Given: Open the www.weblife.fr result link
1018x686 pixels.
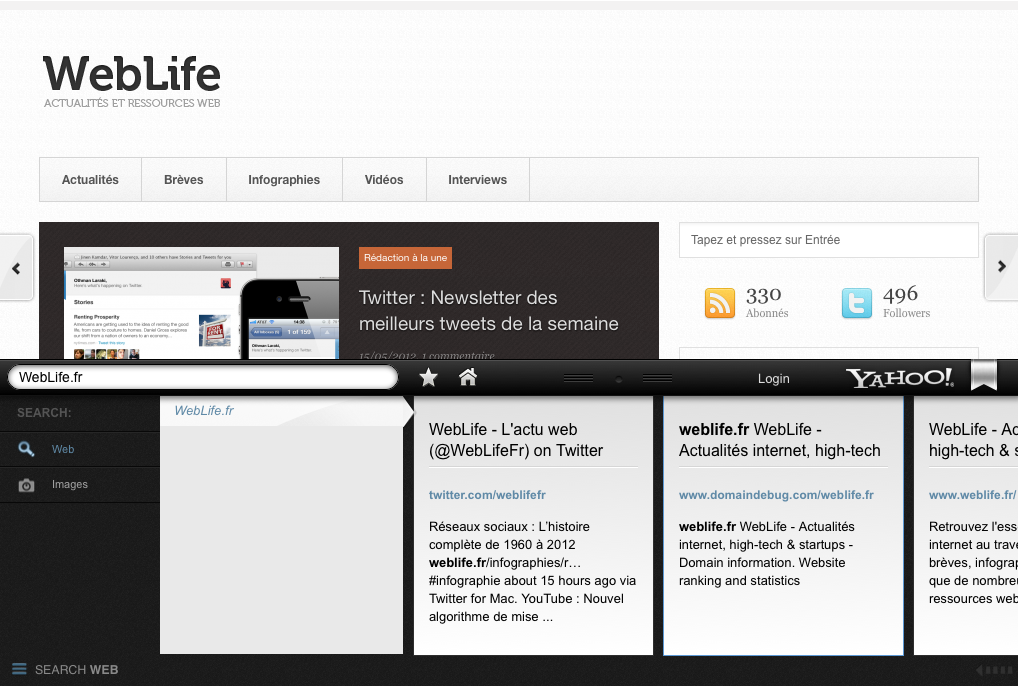Looking at the screenshot, I should click(973, 495).
